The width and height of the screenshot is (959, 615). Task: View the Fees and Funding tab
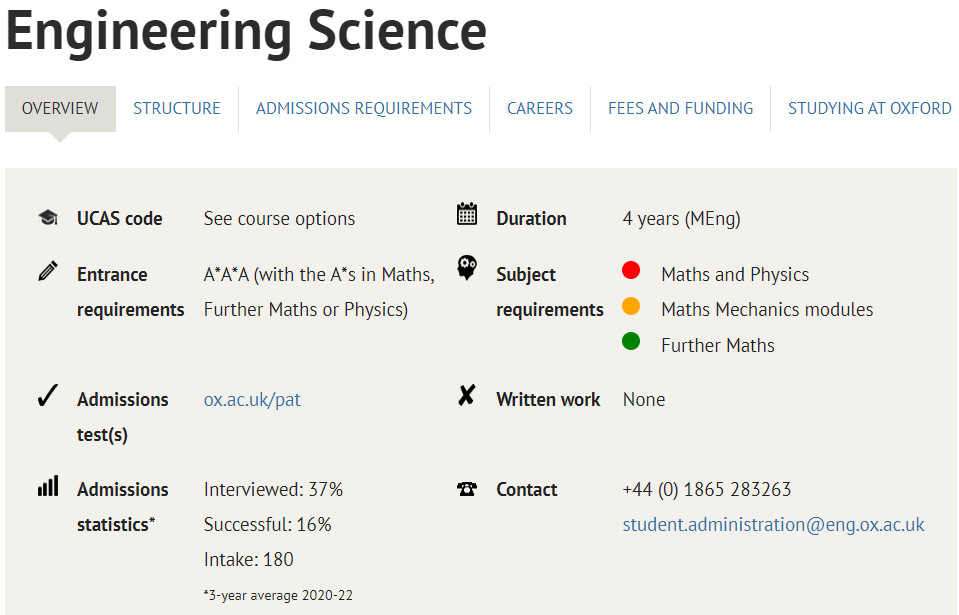tap(681, 109)
